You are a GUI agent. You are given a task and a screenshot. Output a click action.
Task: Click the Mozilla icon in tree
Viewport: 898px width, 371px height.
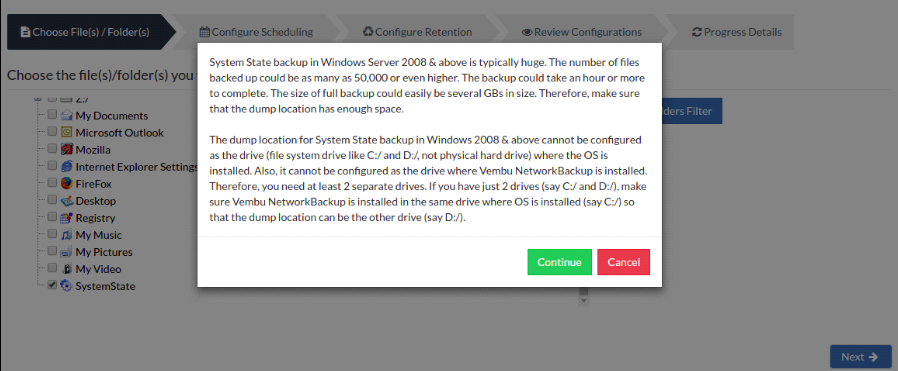click(67, 150)
